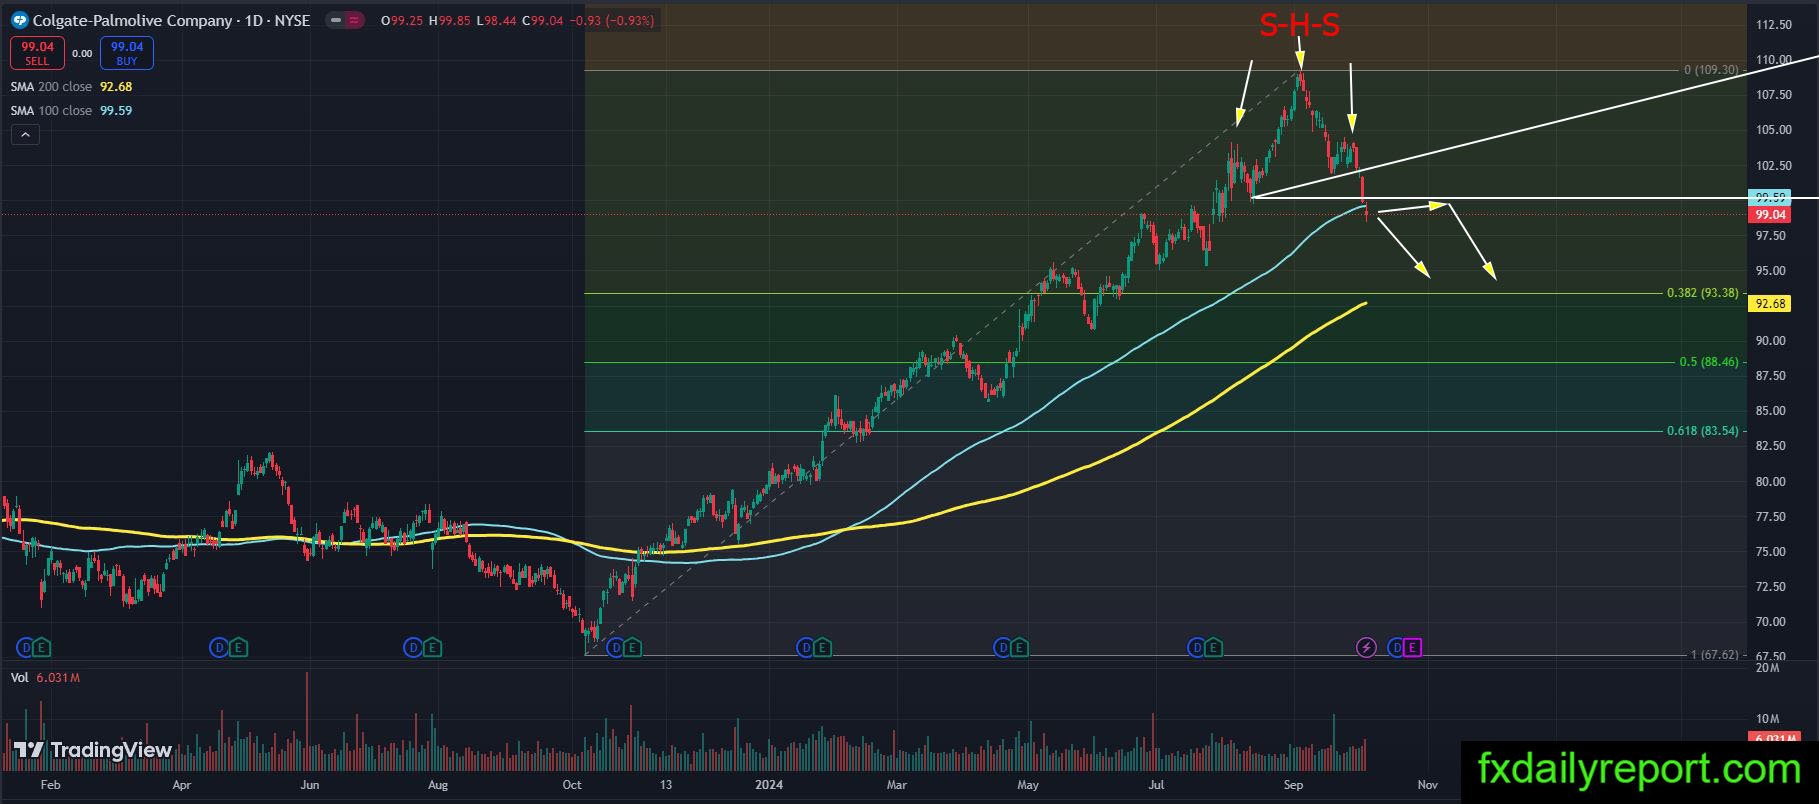Click the Sep label on the time axis
The height and width of the screenshot is (804, 1819).
click(1293, 785)
